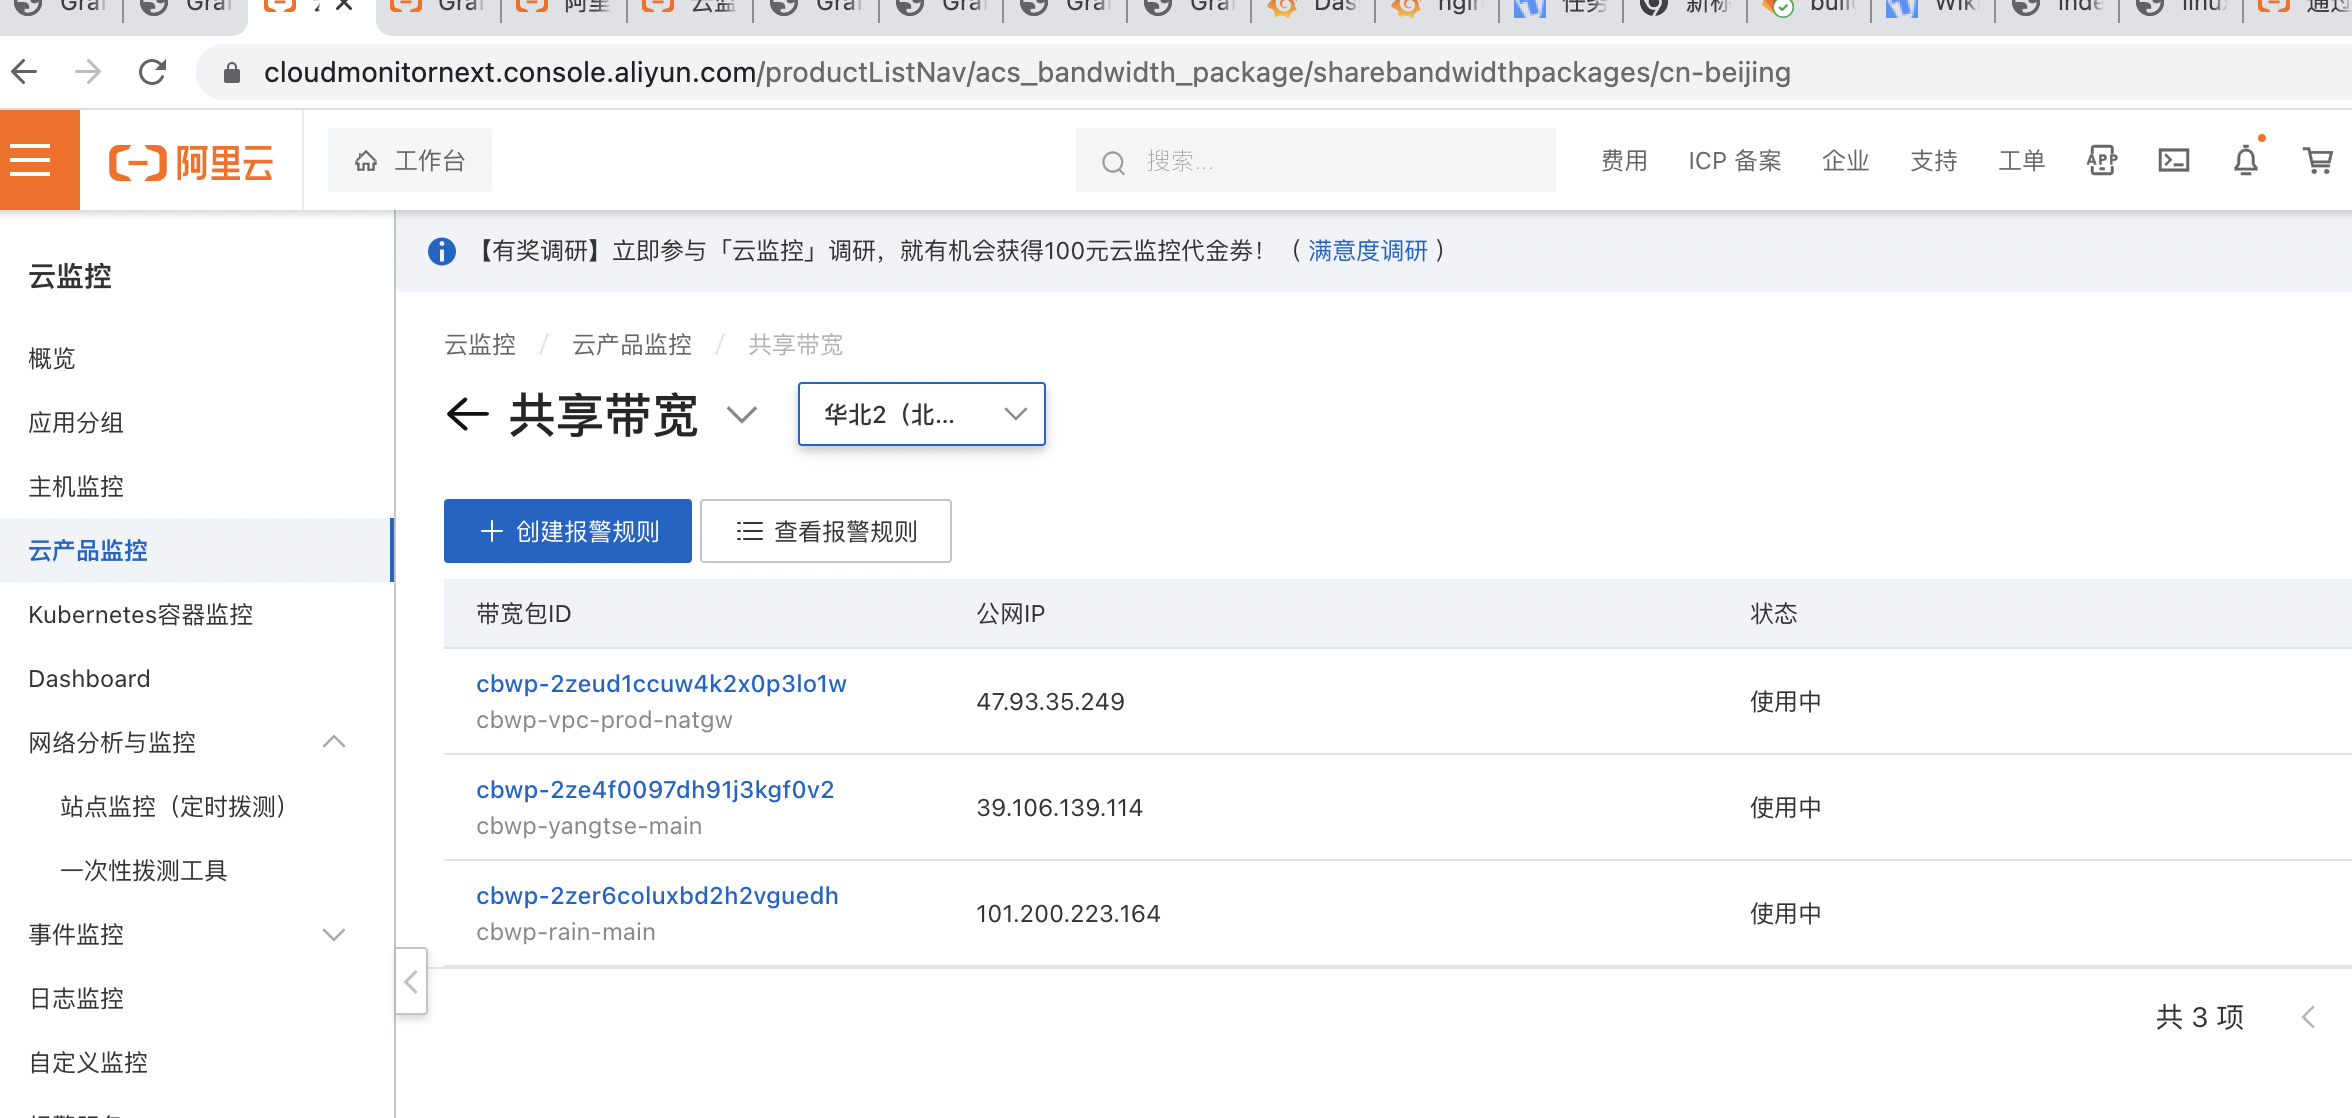Select IP 47.93.35.249 cell
Screen dimensions: 2352x1118
click(x=1051, y=702)
